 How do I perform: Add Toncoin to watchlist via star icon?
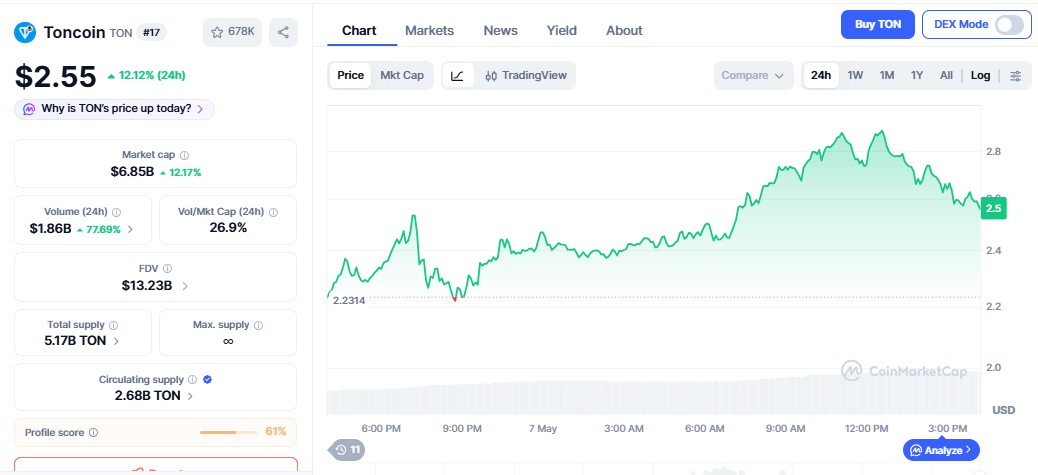click(x=232, y=32)
